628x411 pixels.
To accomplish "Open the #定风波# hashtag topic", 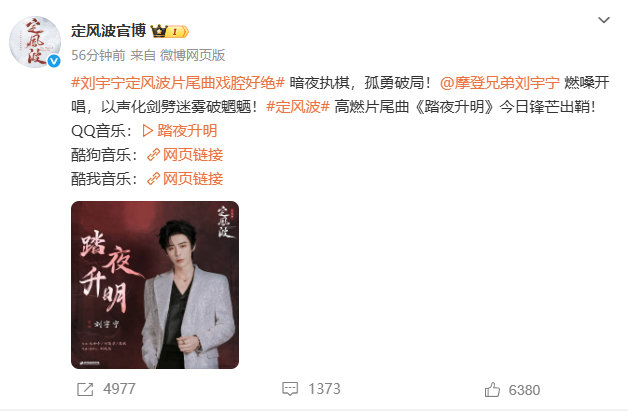I will coord(298,107).
